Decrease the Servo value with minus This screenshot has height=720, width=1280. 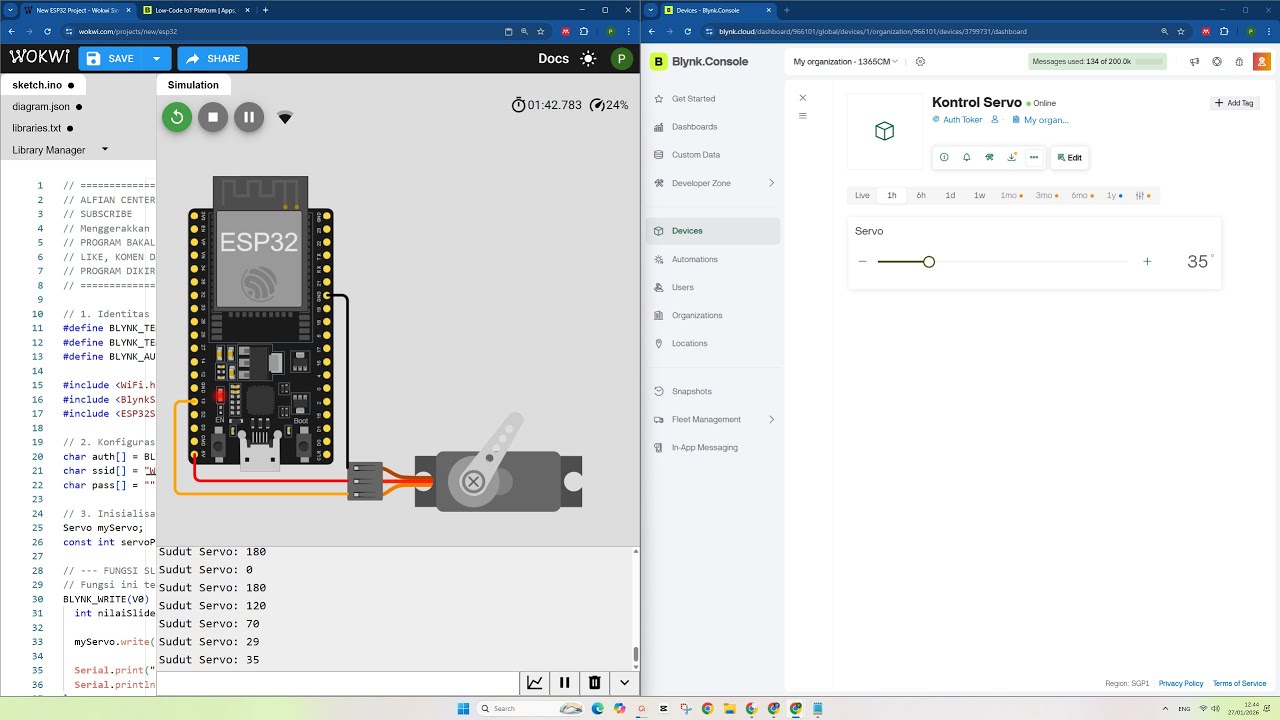[862, 262]
